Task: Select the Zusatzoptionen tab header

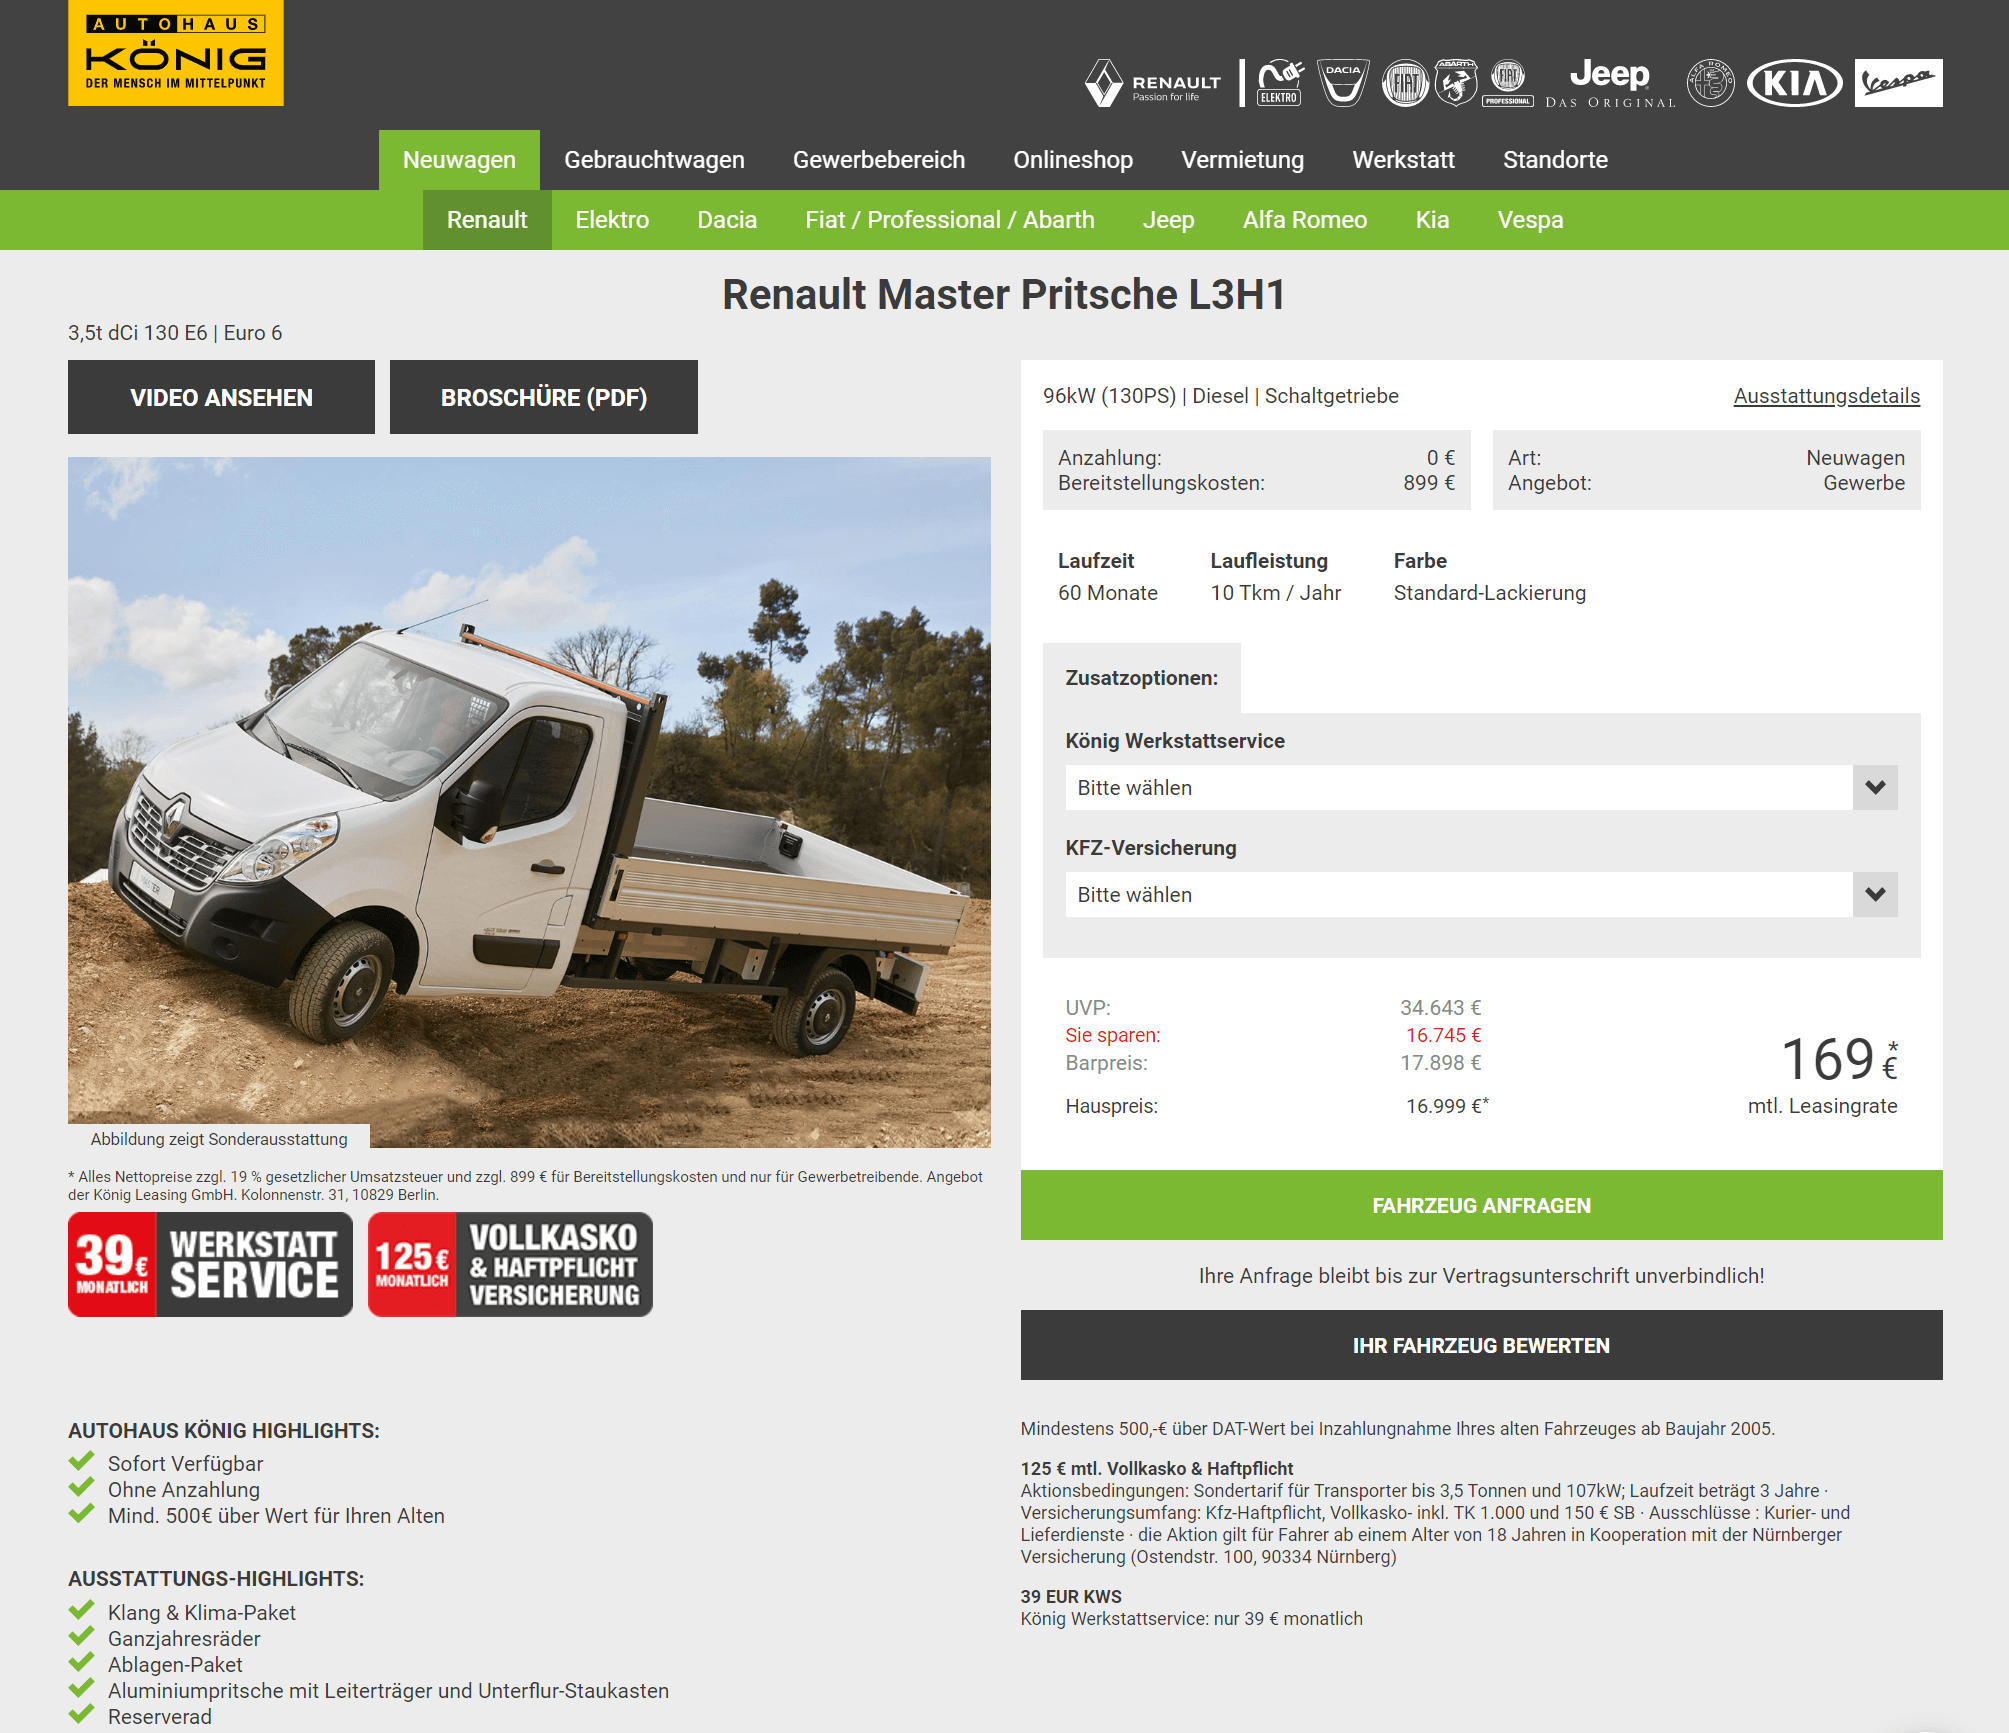Action: point(1141,678)
